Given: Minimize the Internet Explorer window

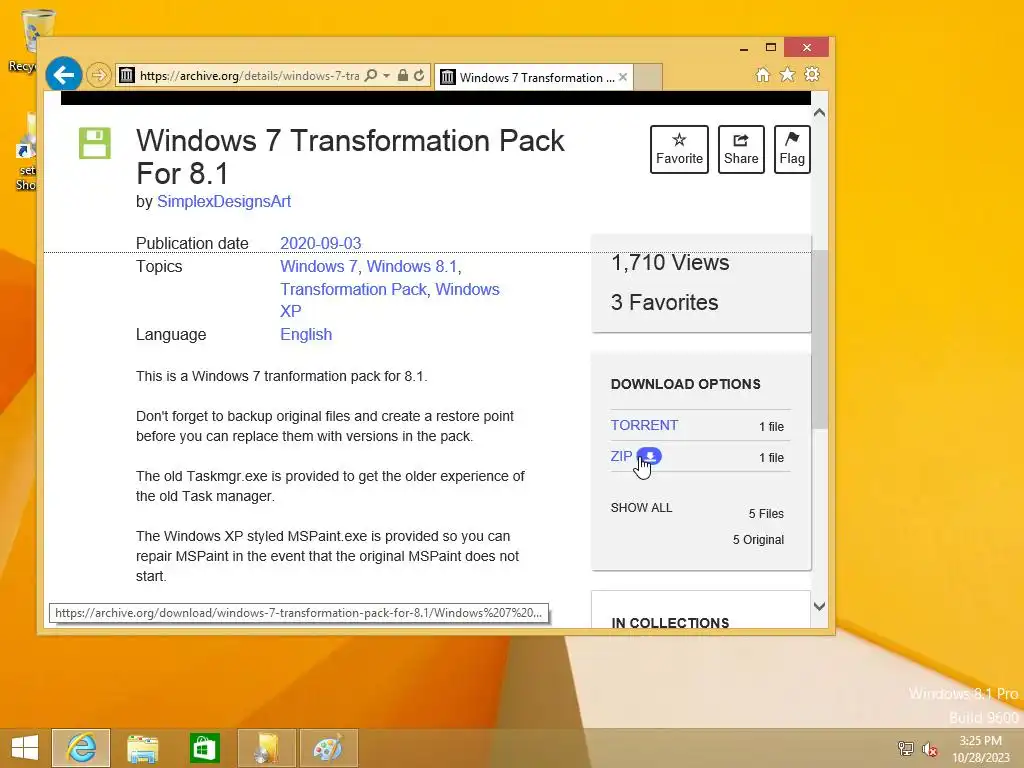Looking at the screenshot, I should 744,48.
